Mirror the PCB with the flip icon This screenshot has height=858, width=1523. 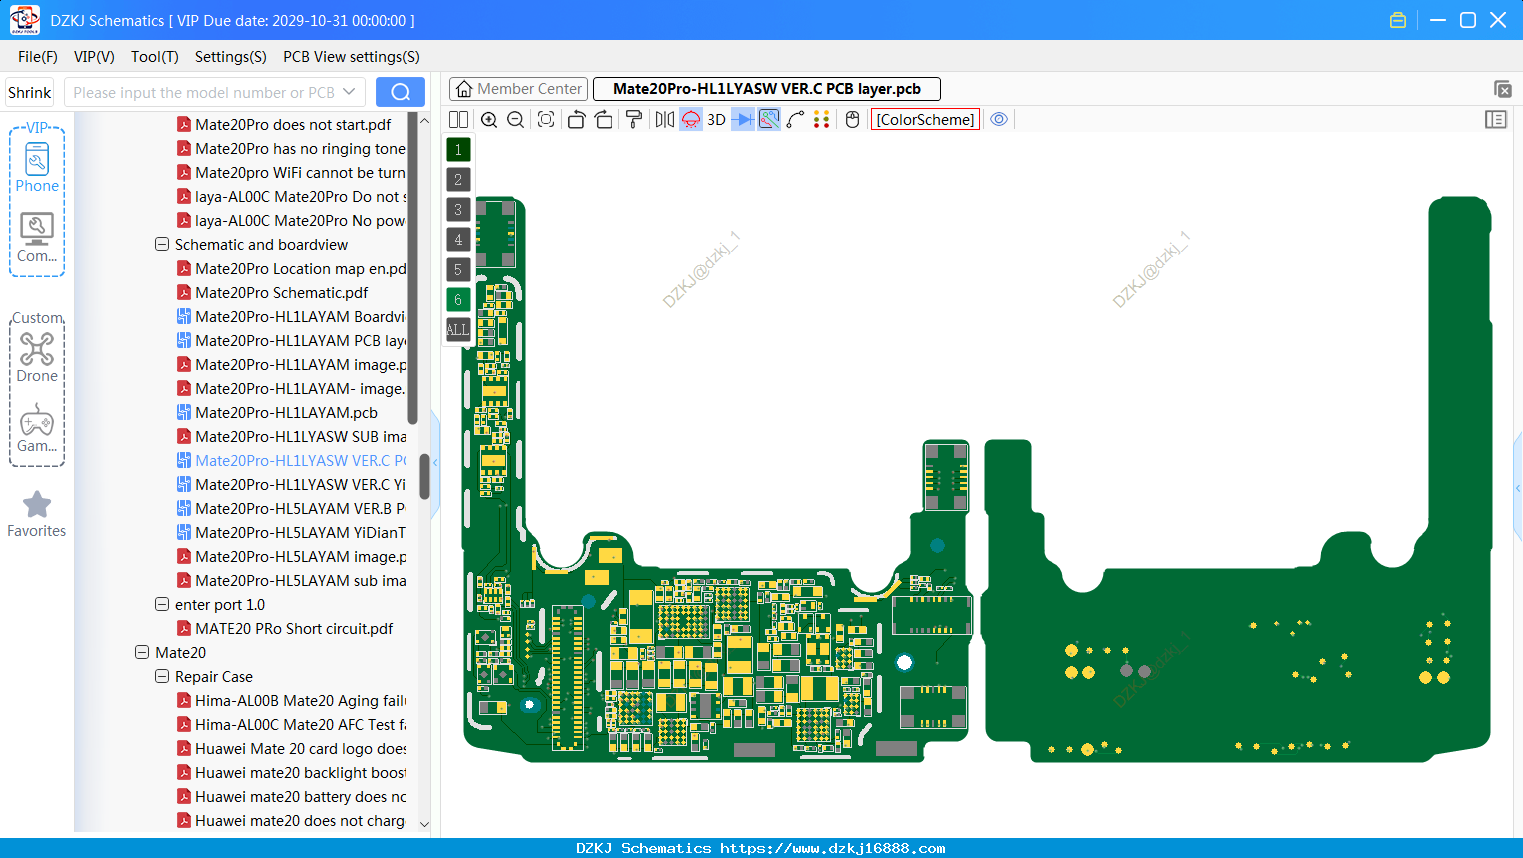665,120
